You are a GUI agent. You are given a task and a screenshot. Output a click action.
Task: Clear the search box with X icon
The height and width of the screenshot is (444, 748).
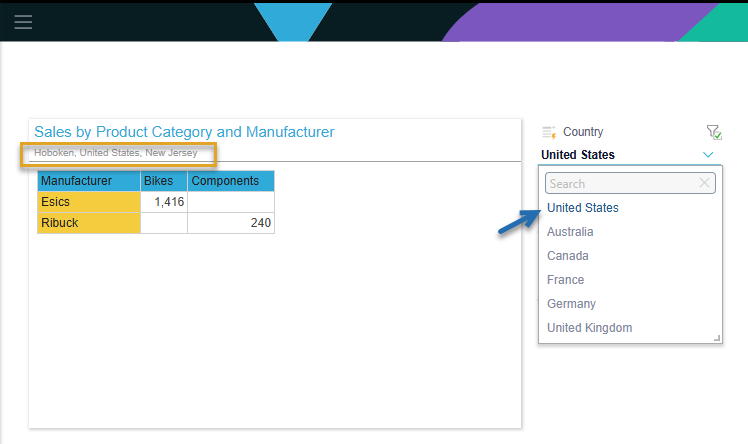tap(704, 183)
